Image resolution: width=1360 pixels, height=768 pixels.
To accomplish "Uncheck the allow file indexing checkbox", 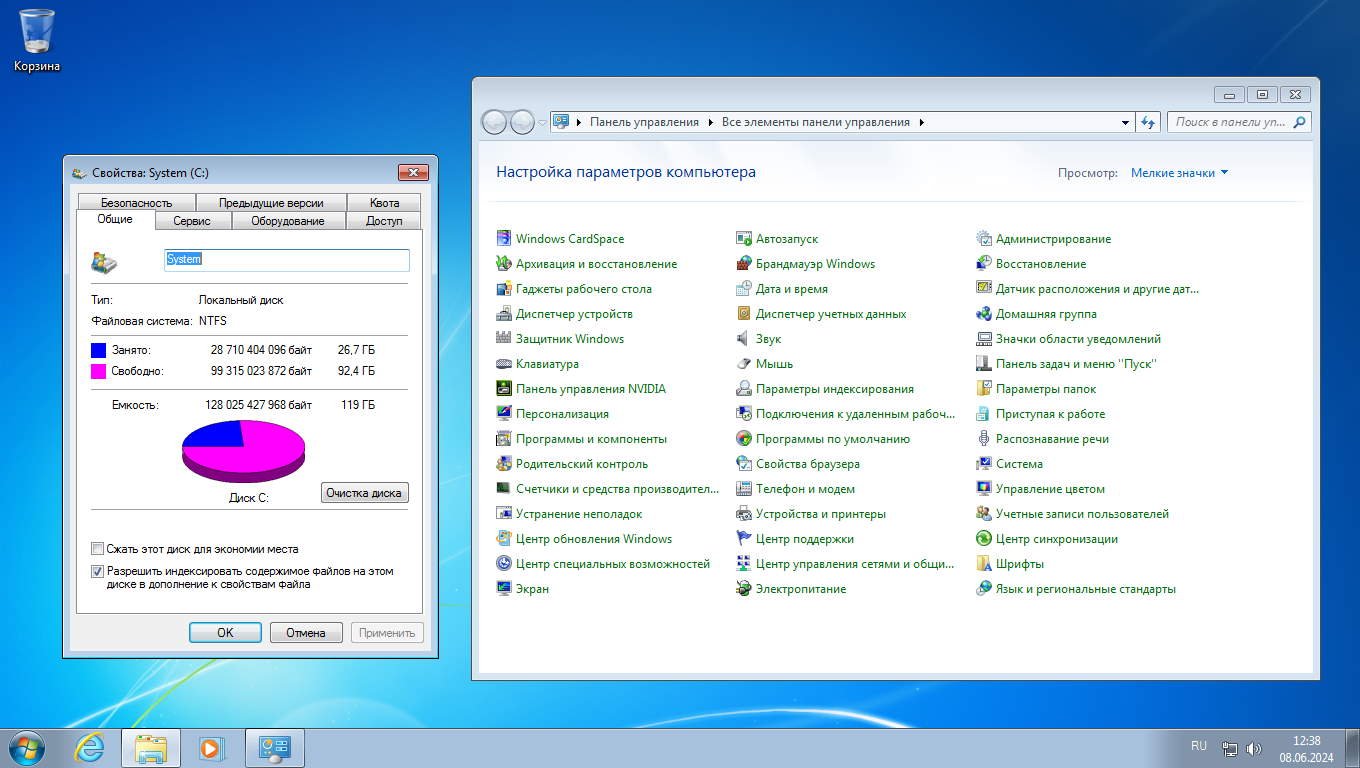I will [98, 572].
